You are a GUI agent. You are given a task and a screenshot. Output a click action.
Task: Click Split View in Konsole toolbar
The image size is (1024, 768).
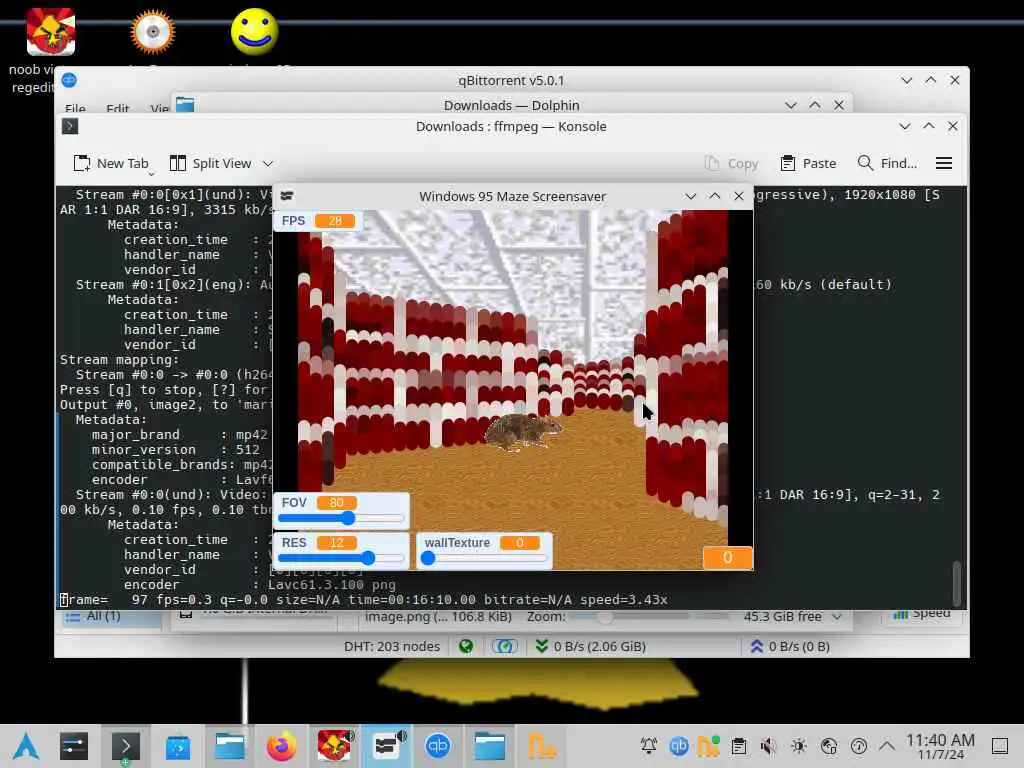point(210,163)
